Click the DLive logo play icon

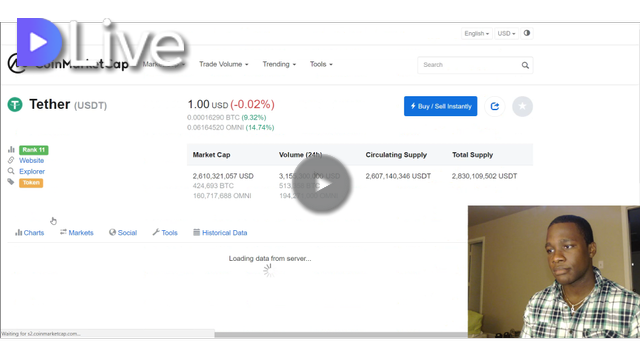click(39, 42)
